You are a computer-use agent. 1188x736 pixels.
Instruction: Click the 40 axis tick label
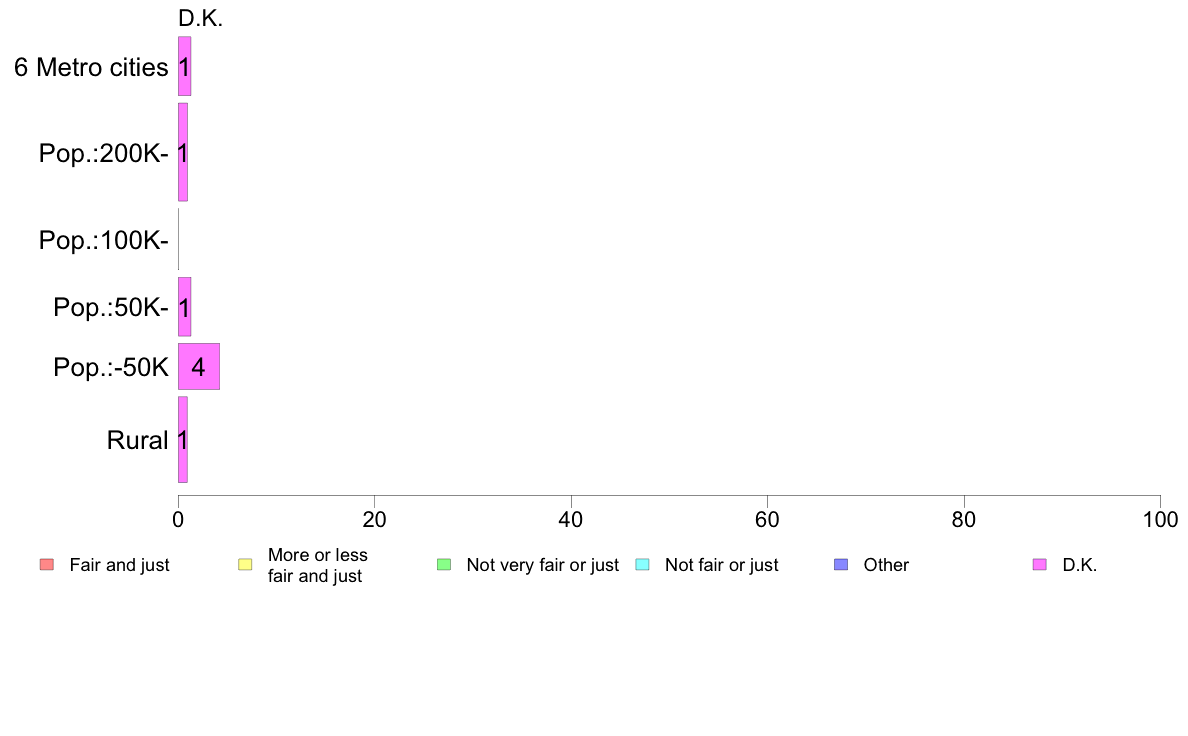pos(571,519)
